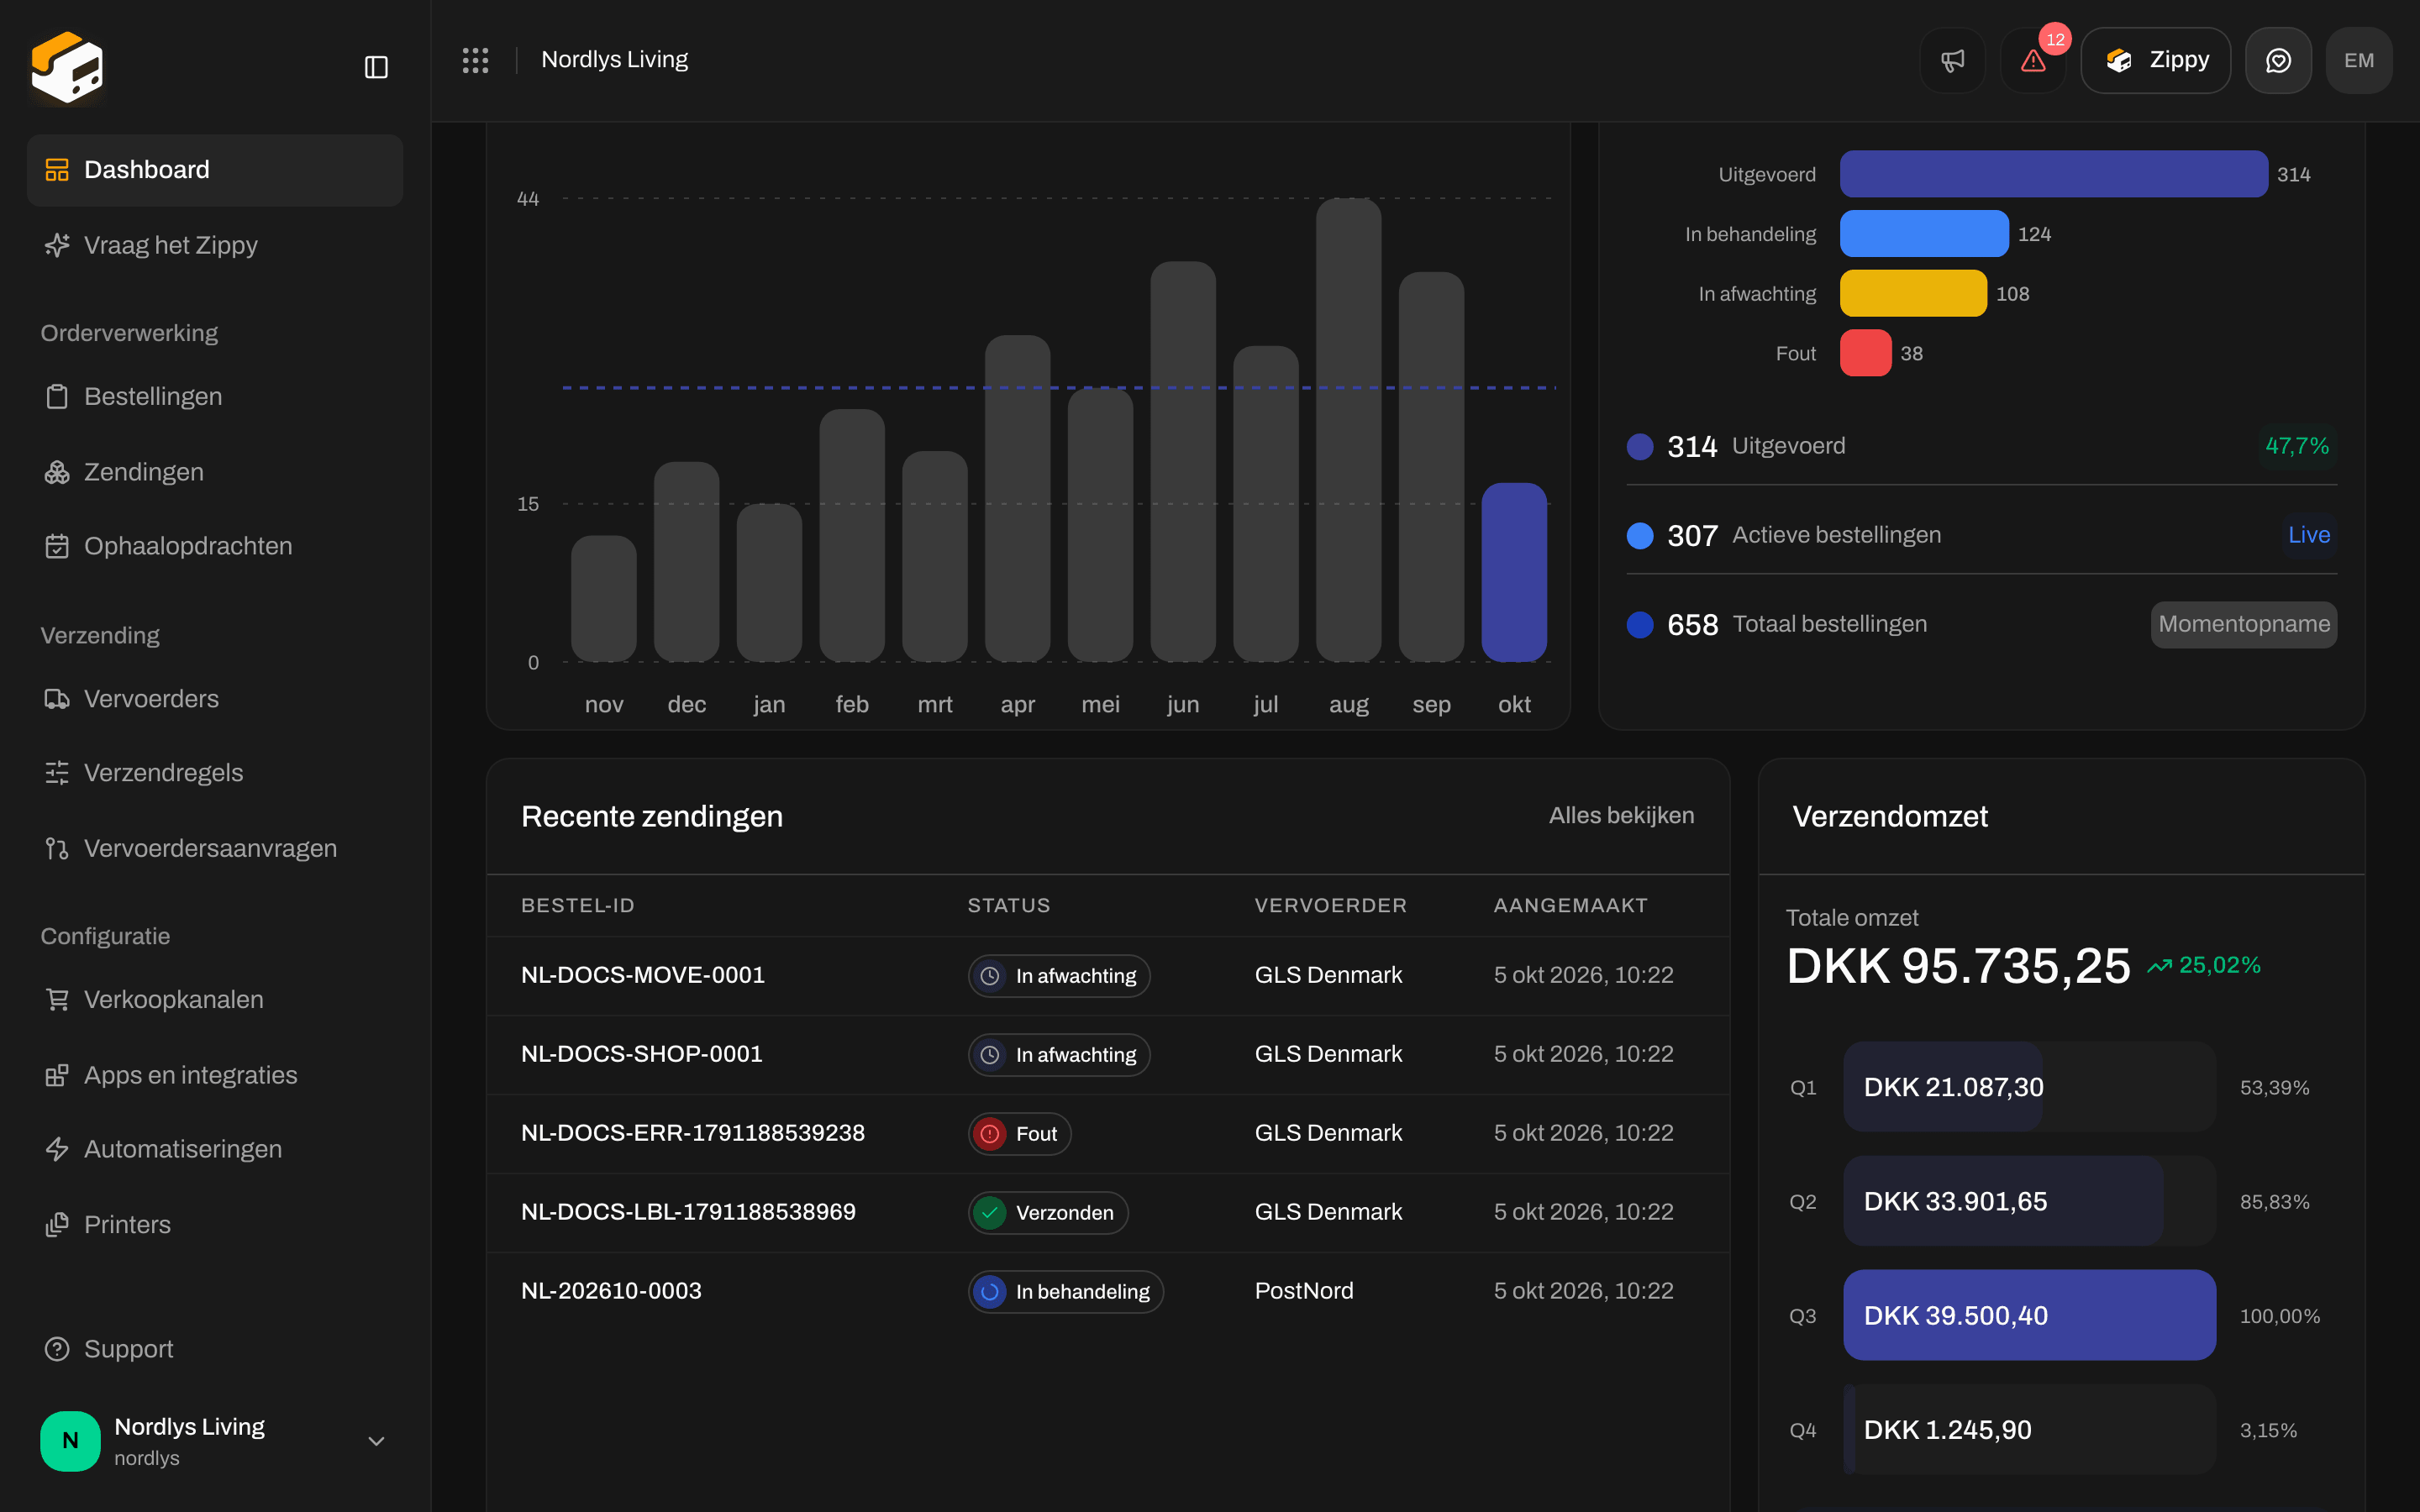Click the Verzonden status badge
2420x1512 pixels.
(1048, 1213)
